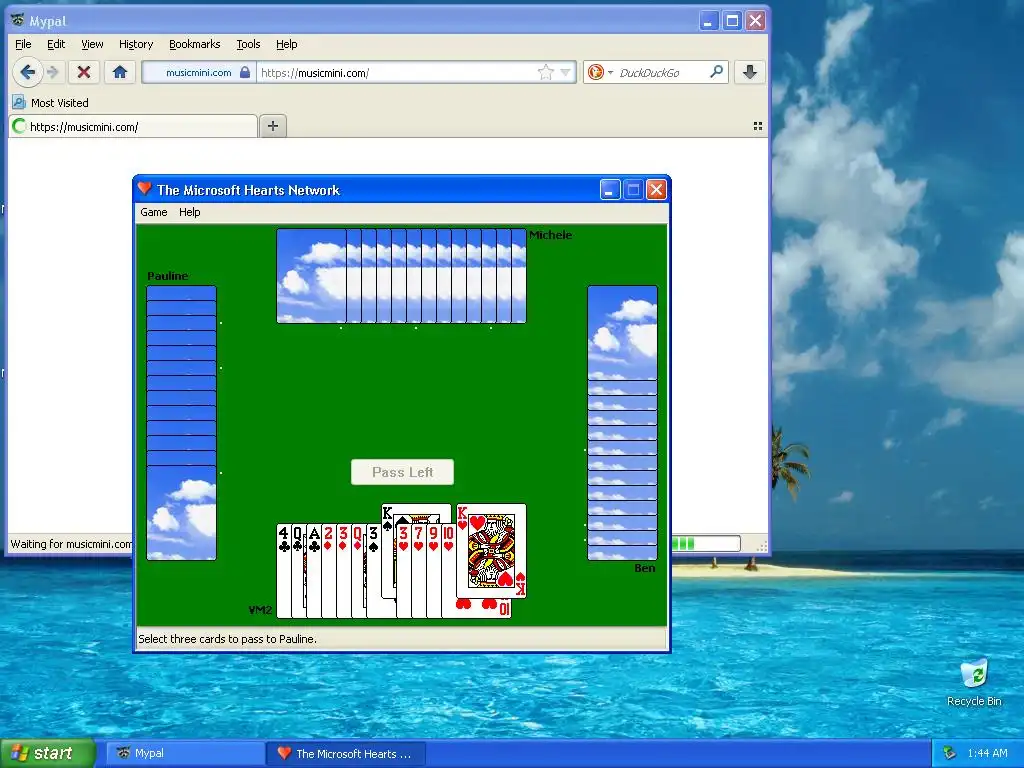This screenshot has height=768, width=1024.
Task: Click the search magnifier icon
Action: 716,72
